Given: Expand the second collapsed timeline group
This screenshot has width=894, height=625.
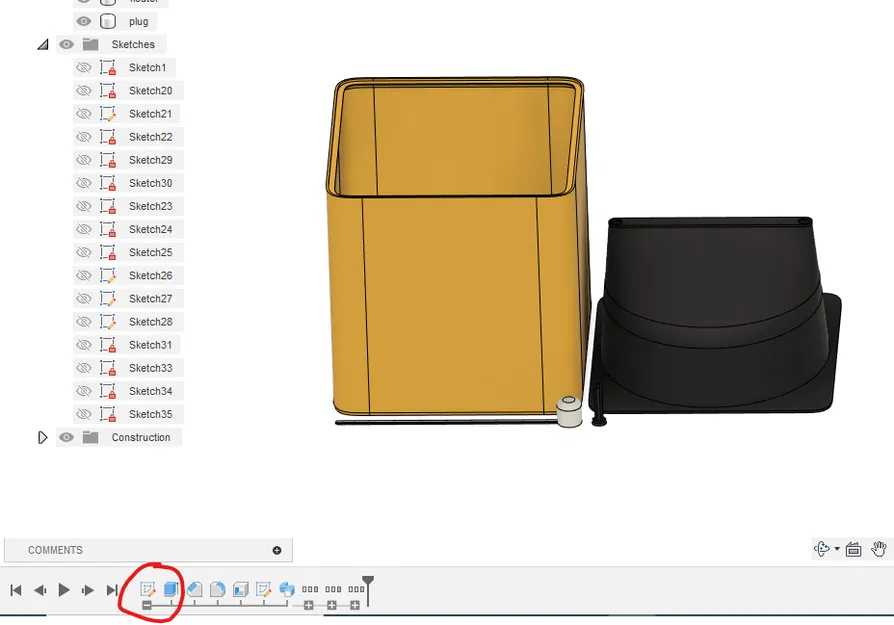Looking at the screenshot, I should click(x=332, y=606).
